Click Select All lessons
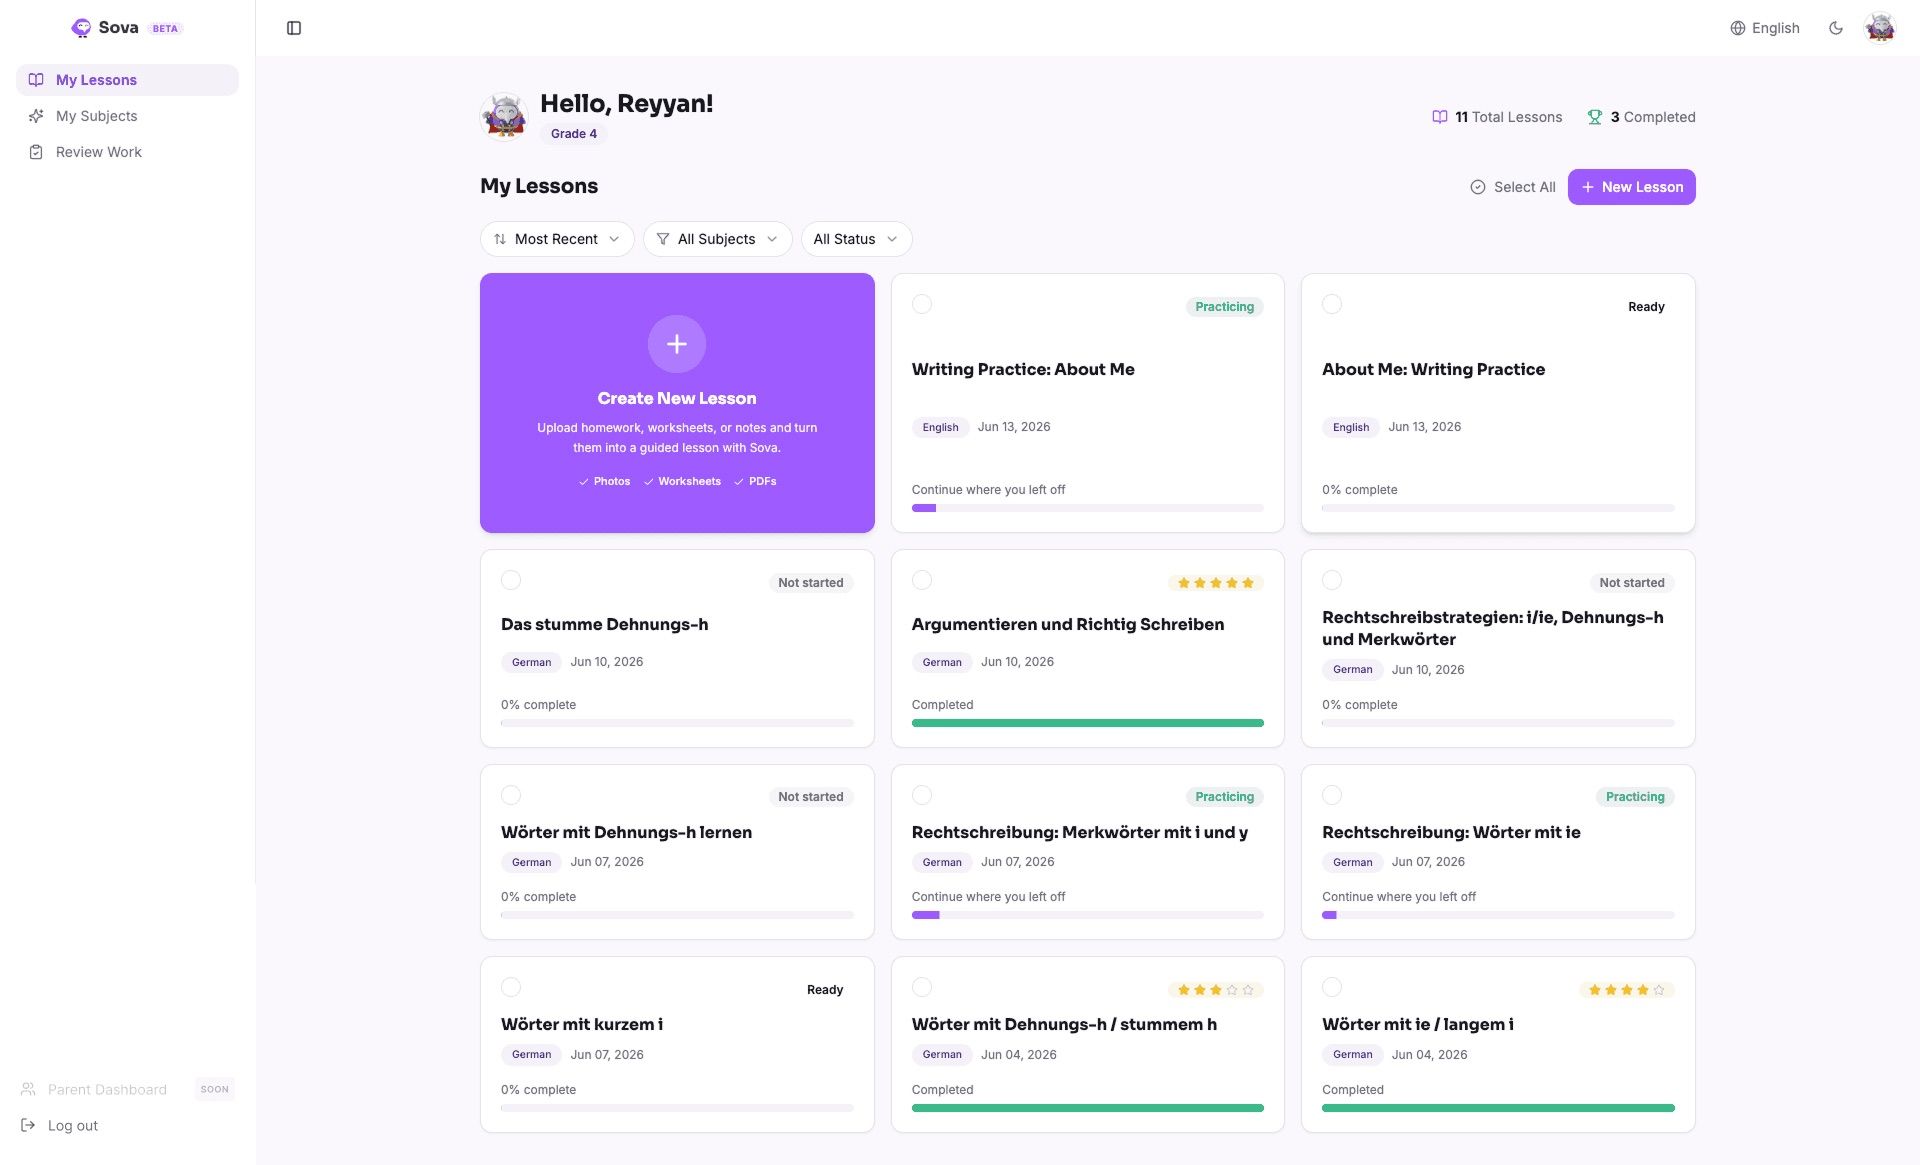 pos(1512,187)
